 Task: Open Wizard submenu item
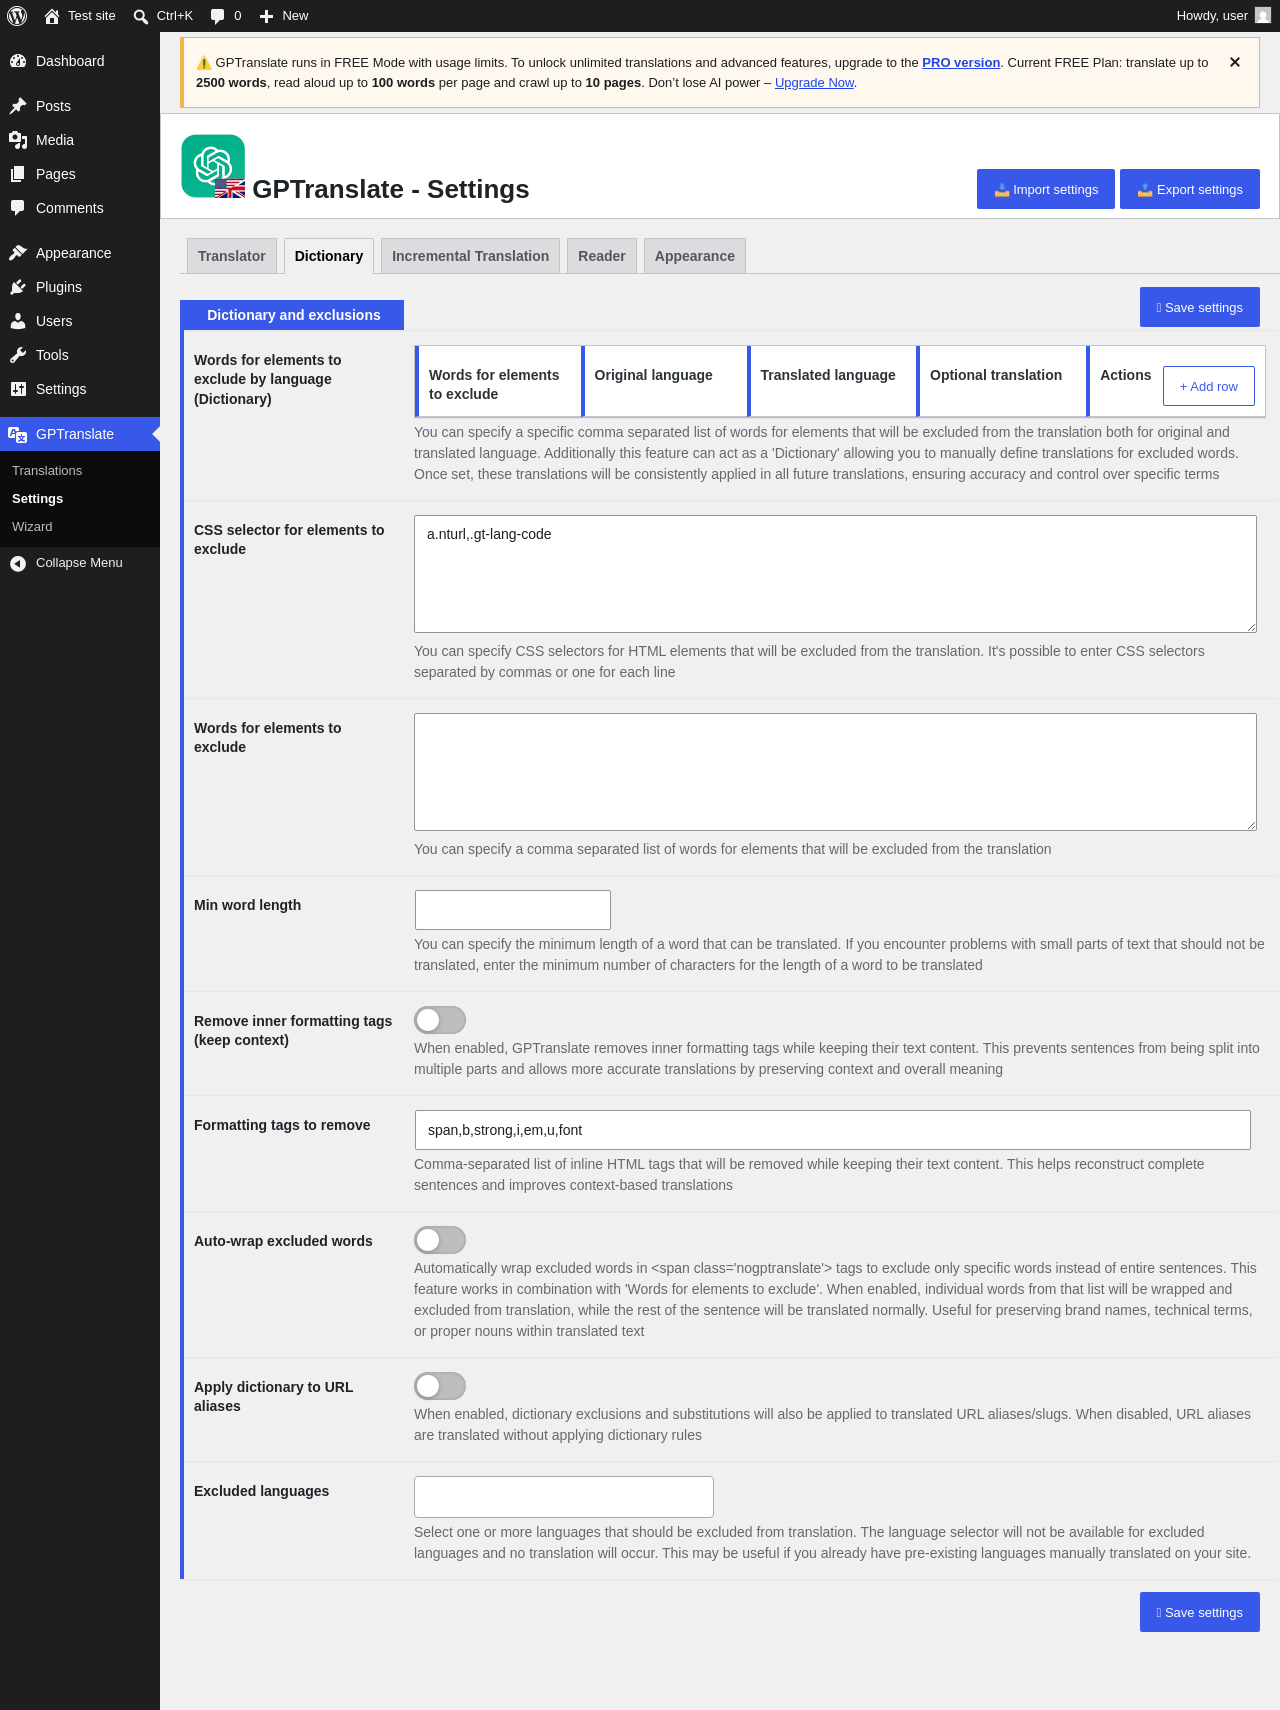coord(32,527)
